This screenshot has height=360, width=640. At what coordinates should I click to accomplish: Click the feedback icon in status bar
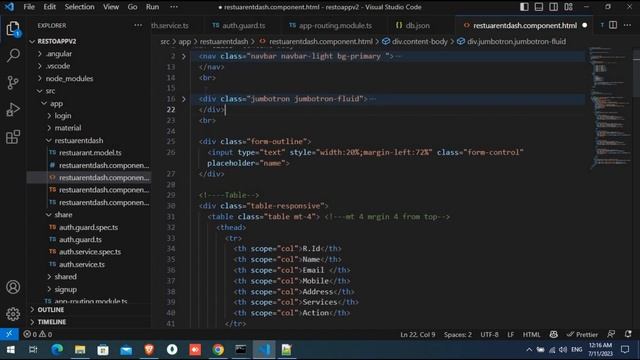coord(611,334)
